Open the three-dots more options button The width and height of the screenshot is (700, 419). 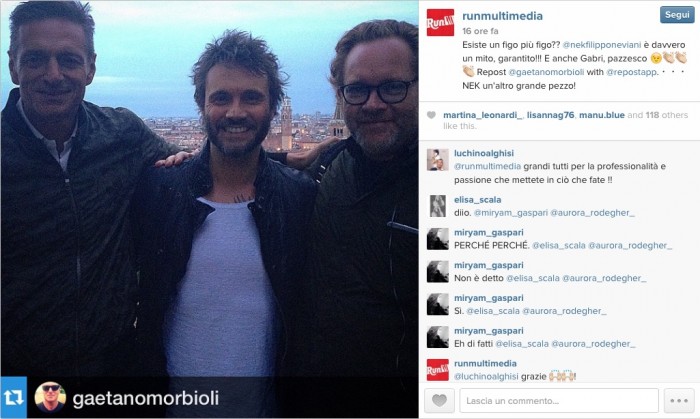[679, 400]
